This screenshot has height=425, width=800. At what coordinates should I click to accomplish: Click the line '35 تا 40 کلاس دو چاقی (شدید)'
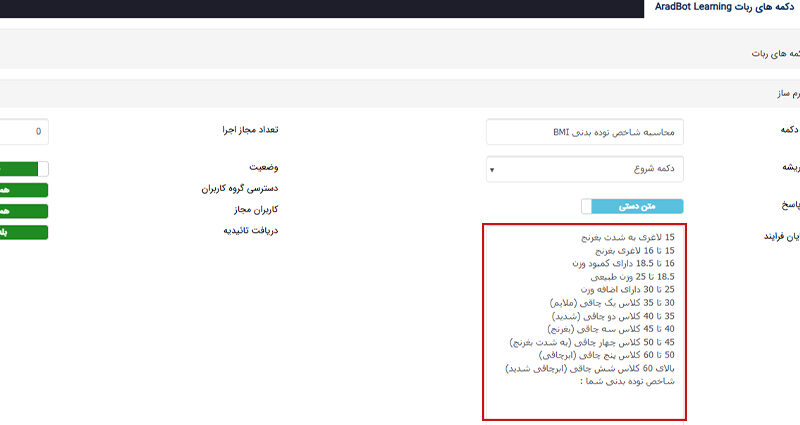(613, 316)
